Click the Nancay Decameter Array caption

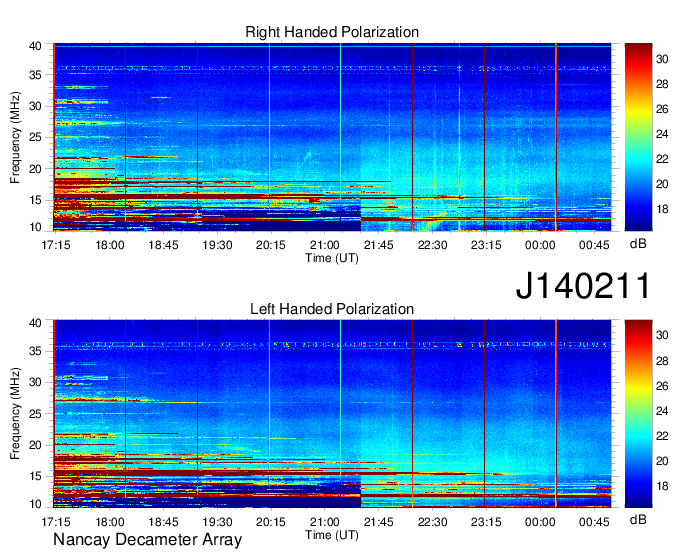[x=147, y=540]
